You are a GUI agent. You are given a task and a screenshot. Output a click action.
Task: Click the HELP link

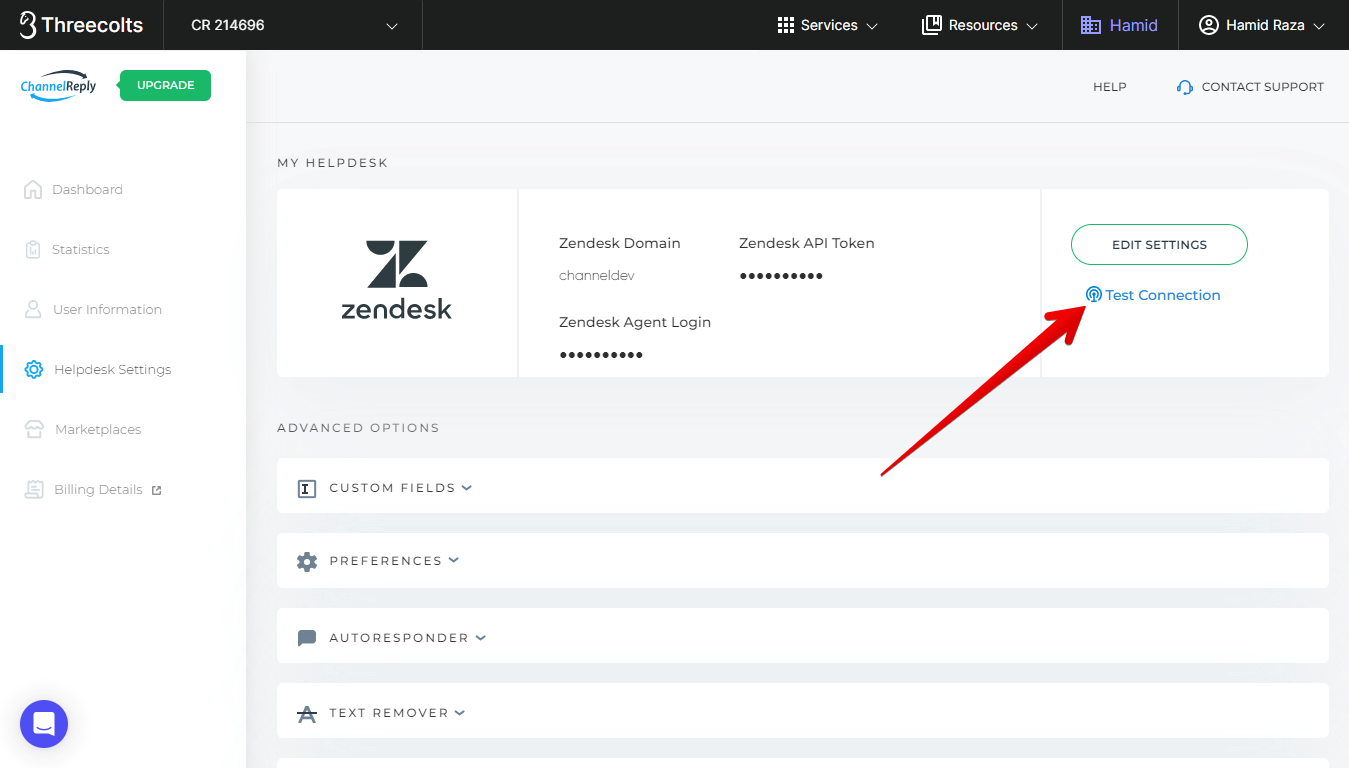coord(1109,87)
